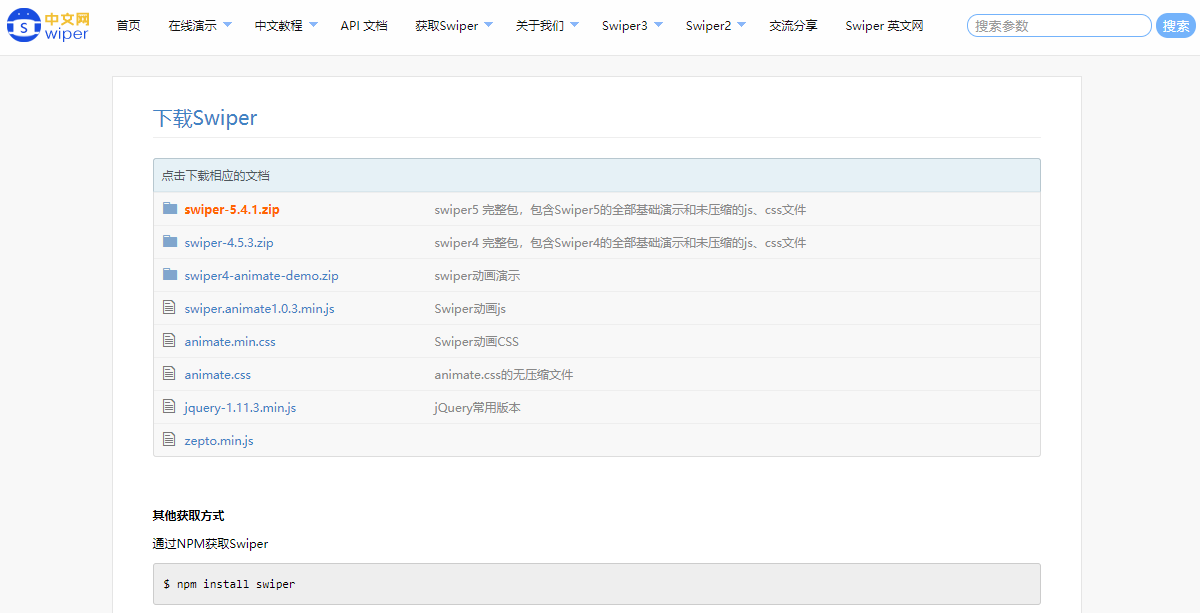The height and width of the screenshot is (613, 1200).
Task: Download swiper.animate1.0.3.min.js
Action: tap(259, 309)
